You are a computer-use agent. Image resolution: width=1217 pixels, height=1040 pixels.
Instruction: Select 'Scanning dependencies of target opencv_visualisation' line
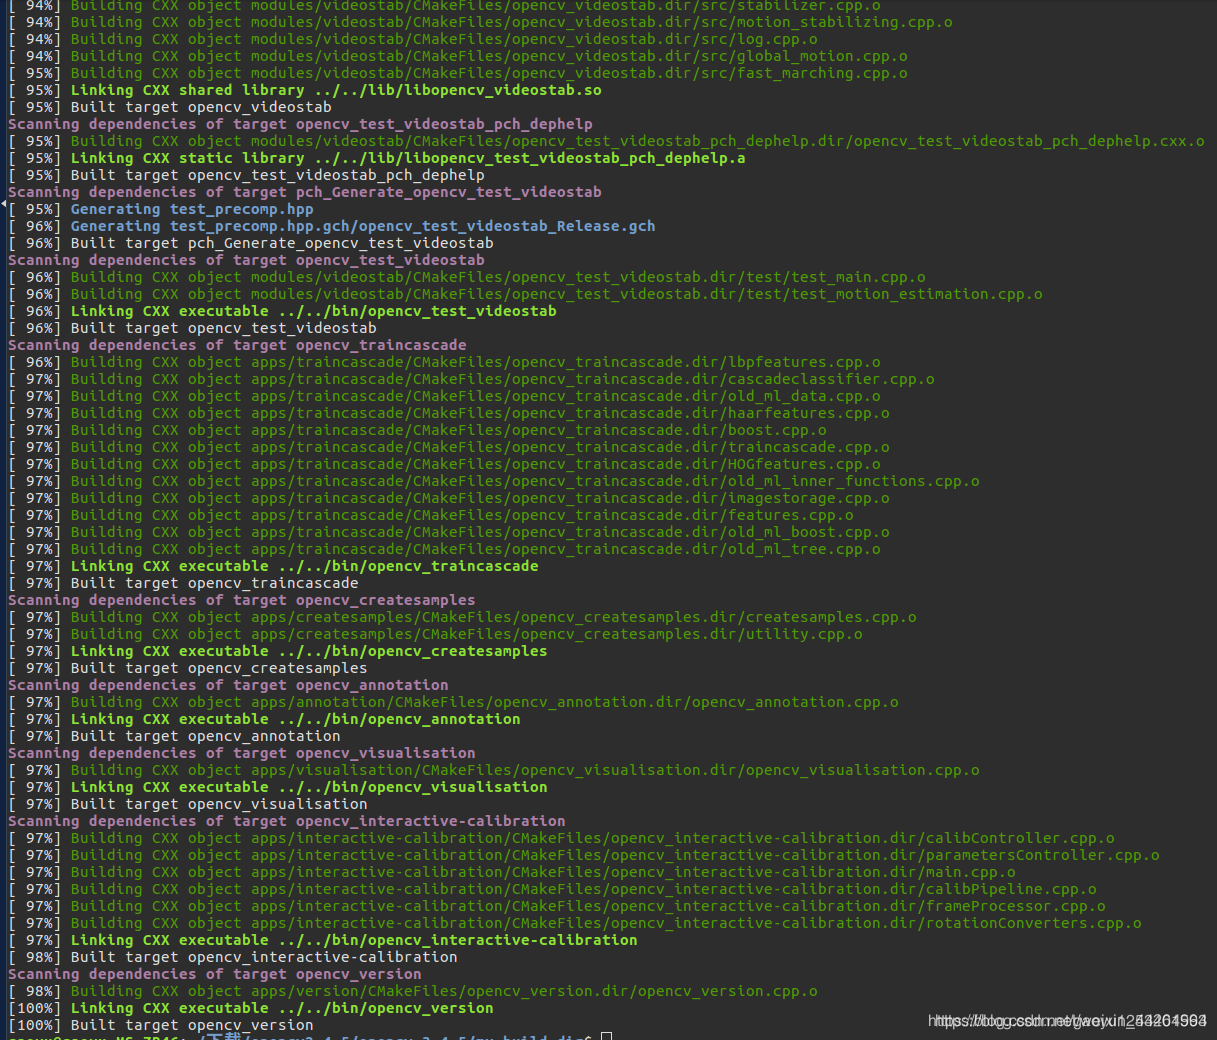[x=242, y=753]
